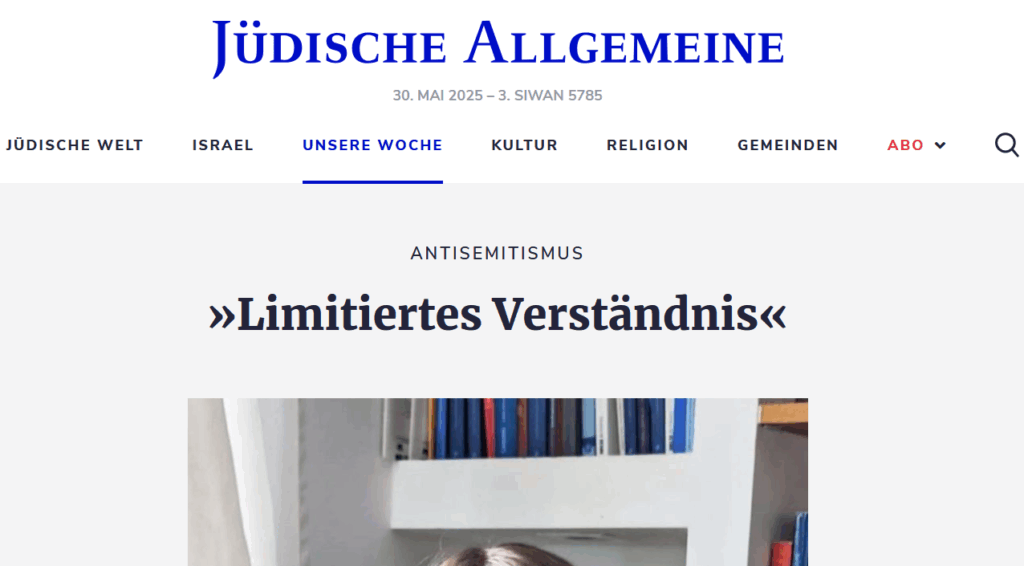
Task: Click the date text 30. Mai 2025
Action: click(438, 95)
